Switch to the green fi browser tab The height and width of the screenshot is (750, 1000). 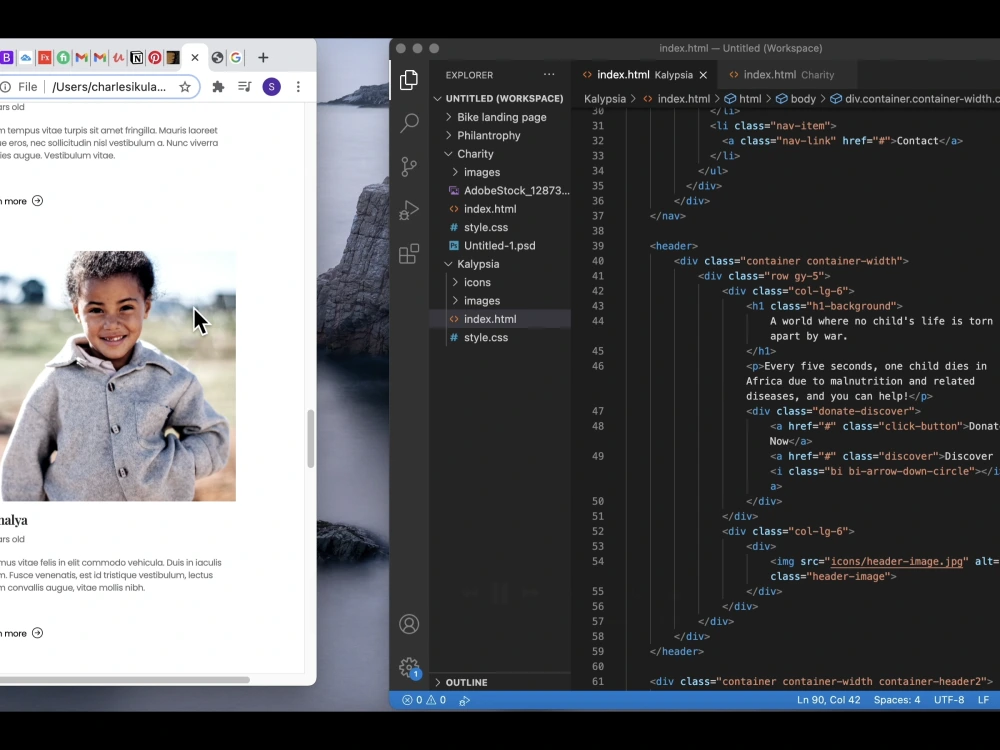63,58
